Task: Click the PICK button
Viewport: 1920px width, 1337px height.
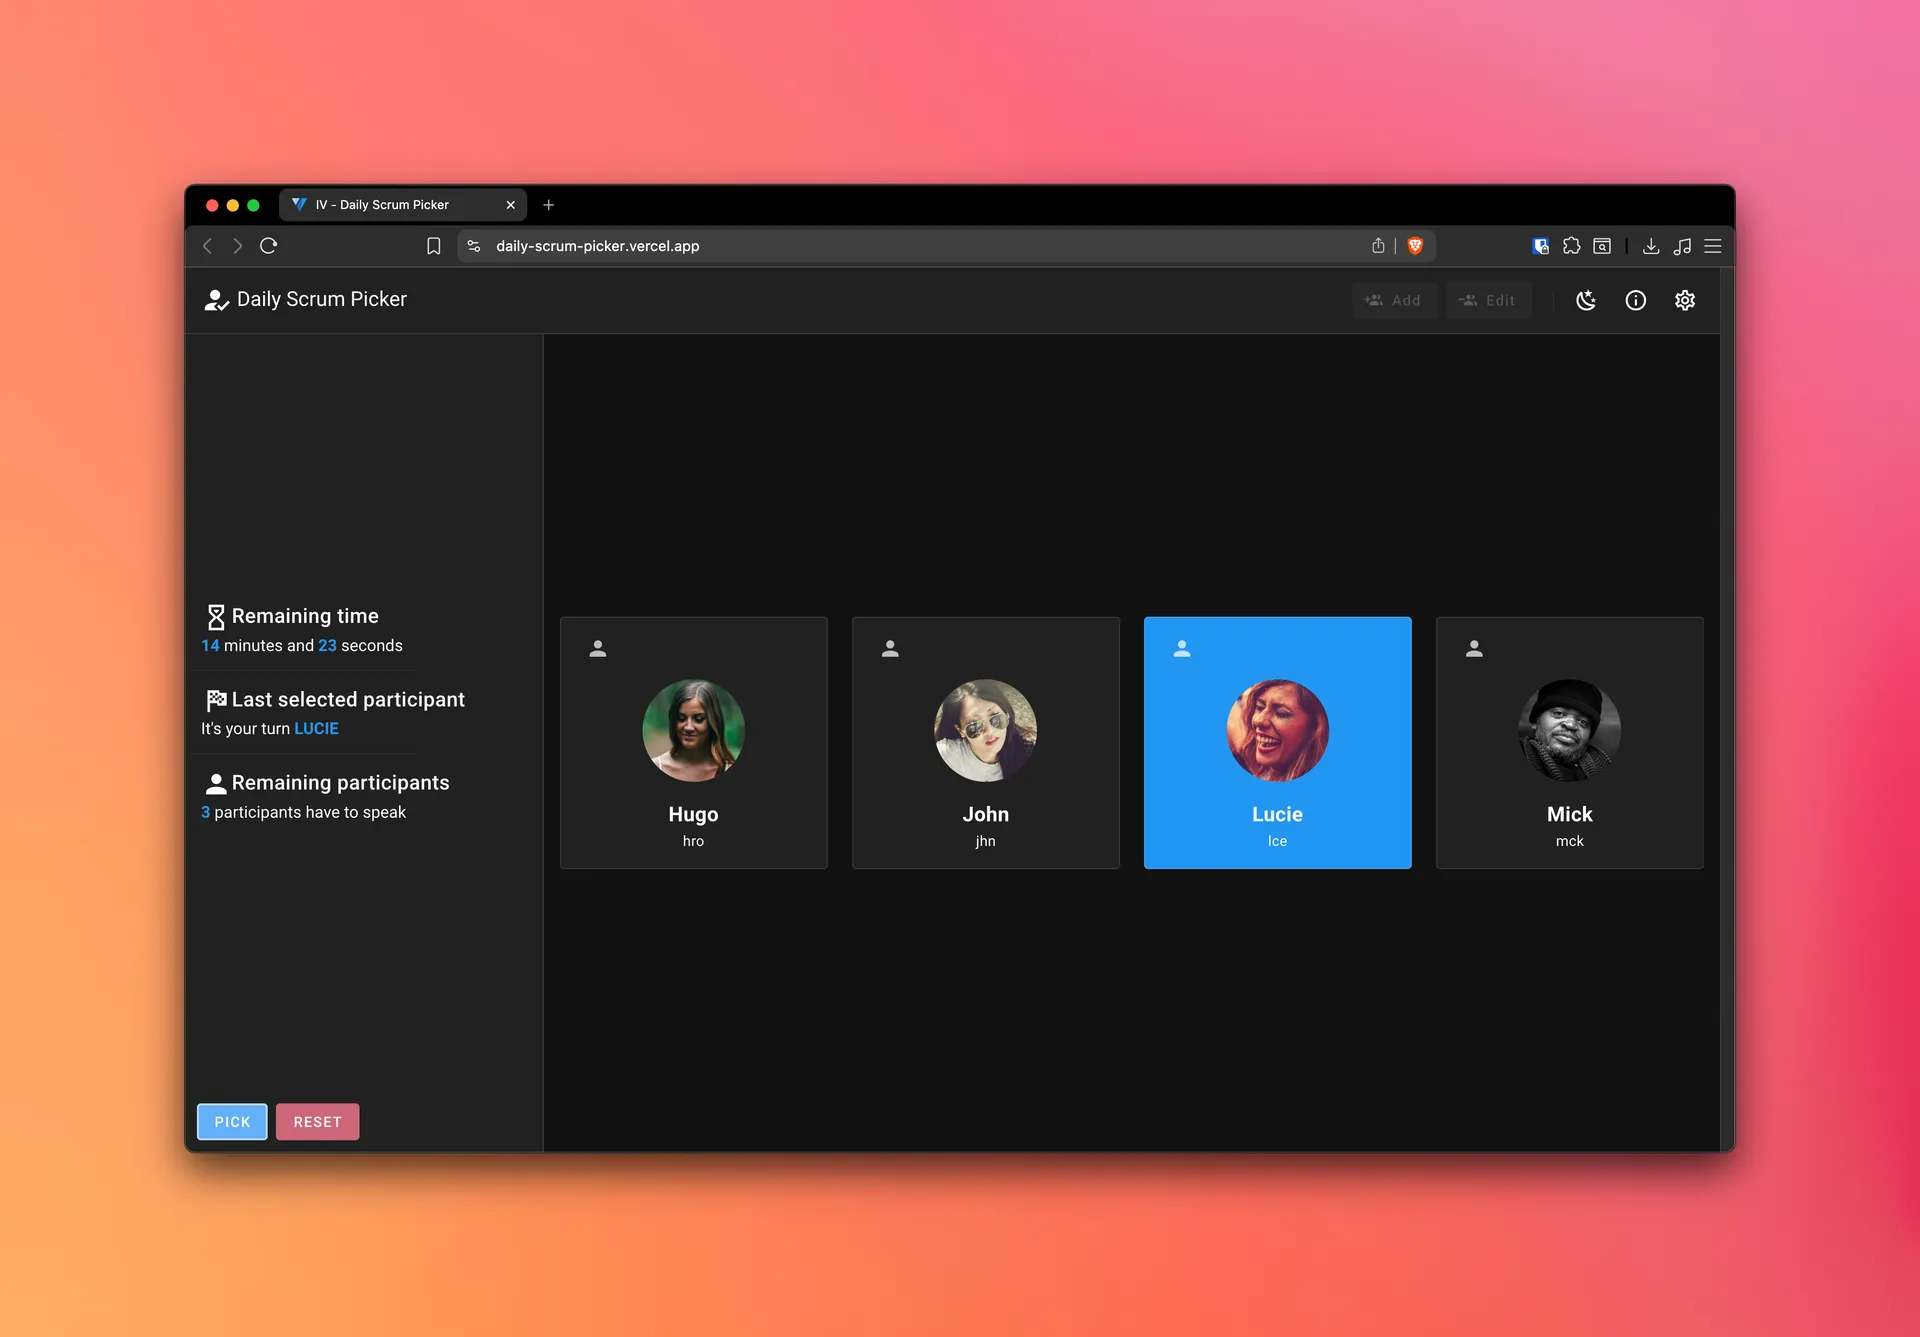Action: (232, 1121)
